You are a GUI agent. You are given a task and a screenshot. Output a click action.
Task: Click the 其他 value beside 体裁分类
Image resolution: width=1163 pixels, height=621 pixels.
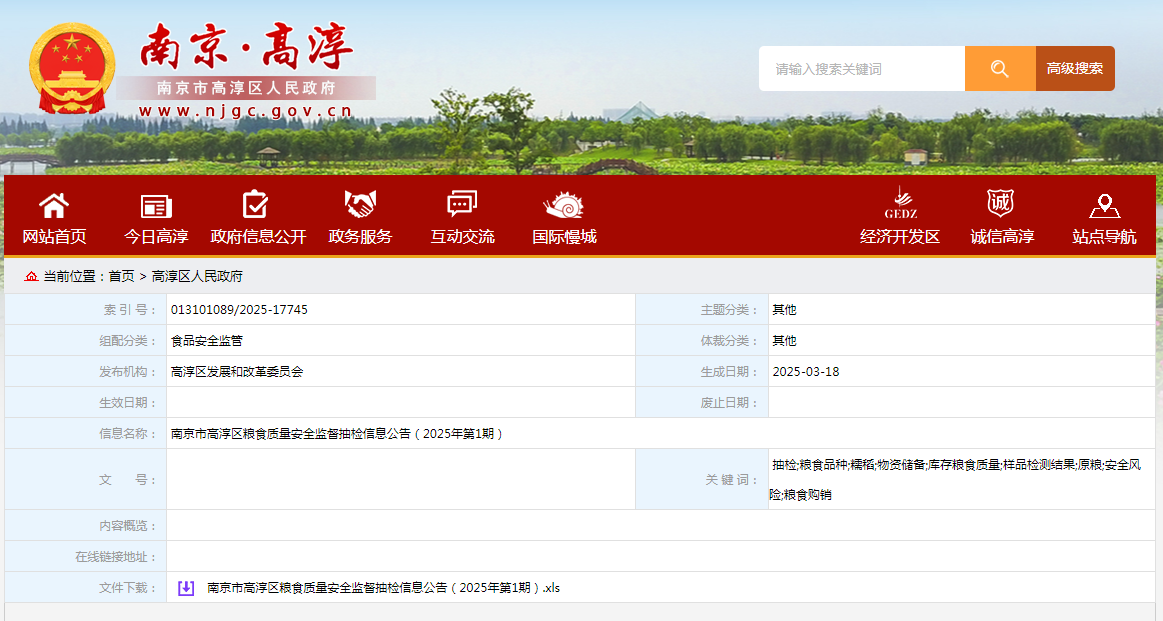click(x=784, y=341)
